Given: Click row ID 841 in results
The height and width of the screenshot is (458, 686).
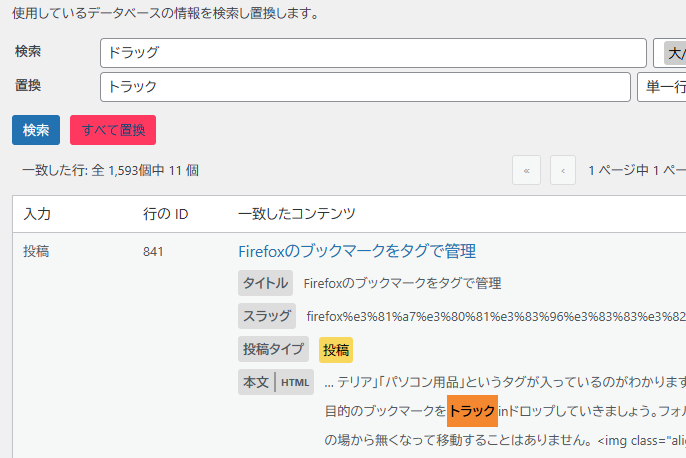Looking at the screenshot, I should 153,251.
